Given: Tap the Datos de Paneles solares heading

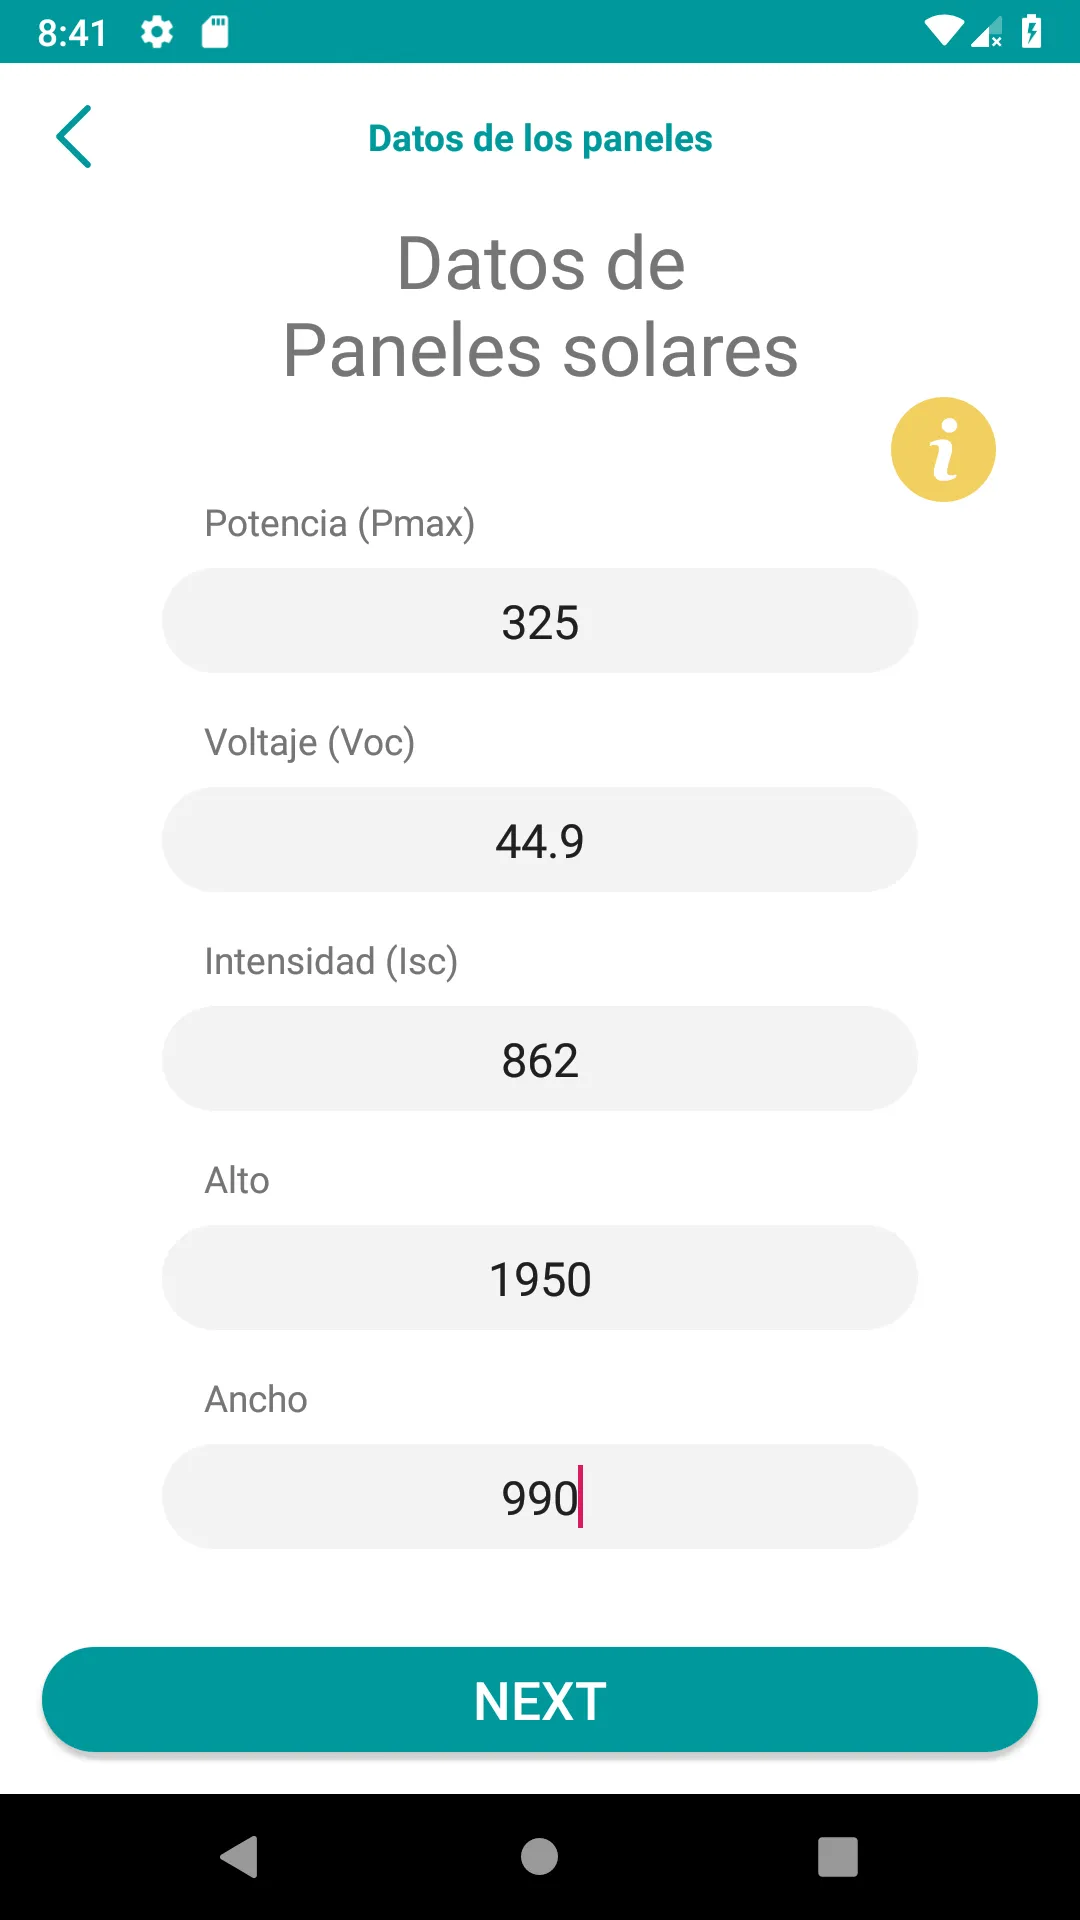Looking at the screenshot, I should [540, 307].
